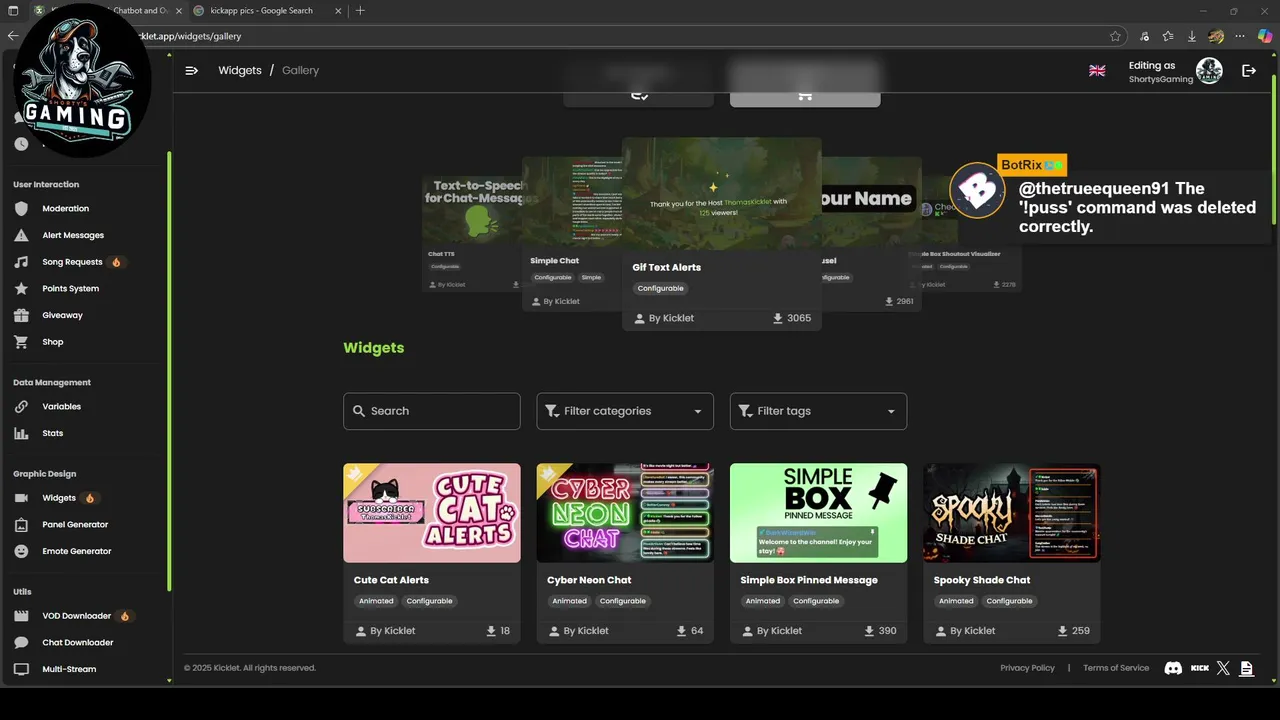
Task: Click the 3065 download count on Gif Text Alerts
Action: [799, 318]
